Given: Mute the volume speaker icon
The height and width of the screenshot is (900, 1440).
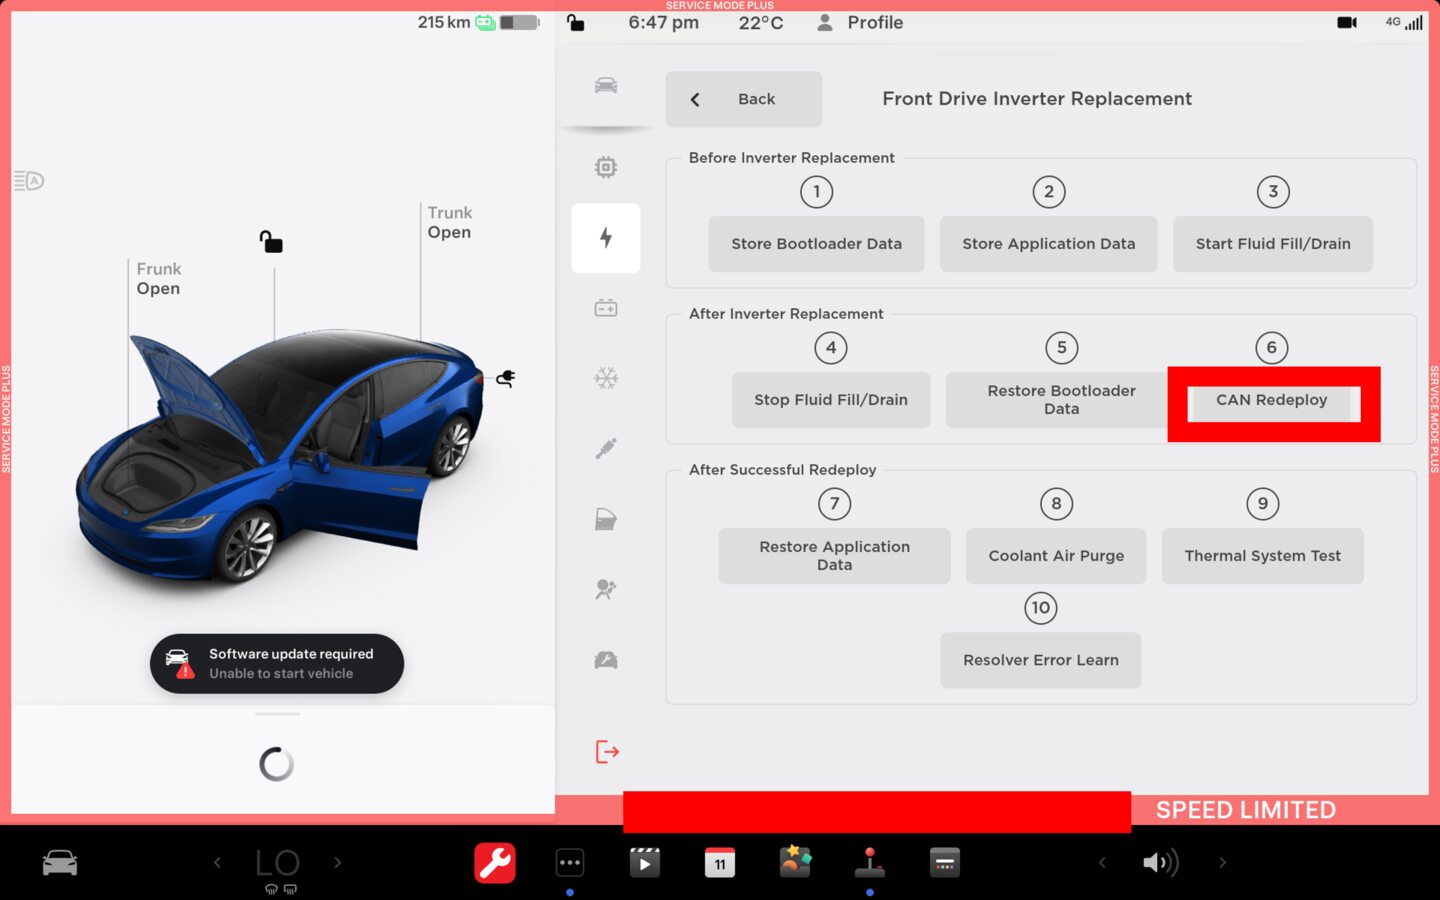Looking at the screenshot, I should coord(1160,862).
